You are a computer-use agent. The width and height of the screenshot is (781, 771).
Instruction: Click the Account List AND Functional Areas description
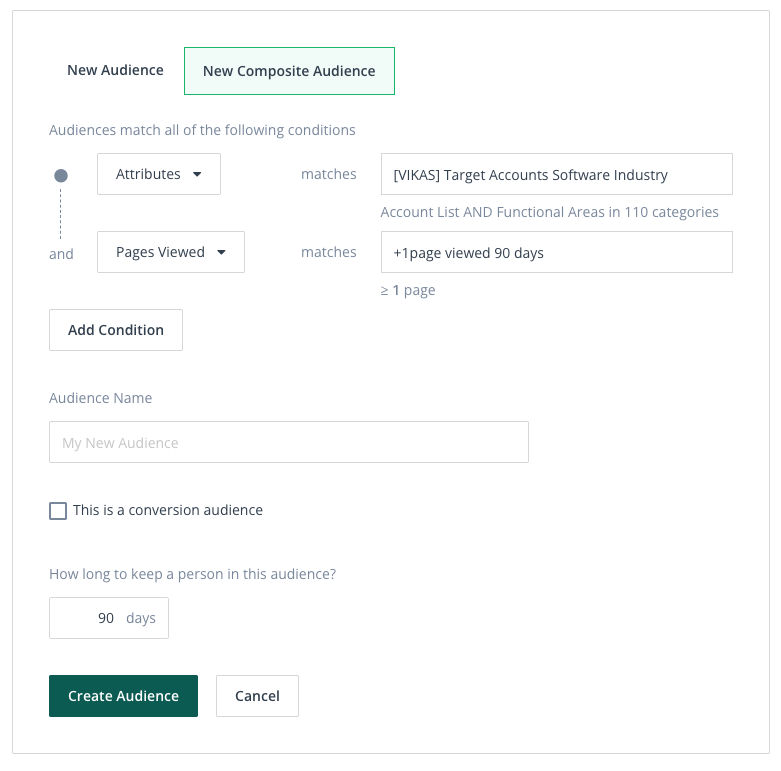pos(549,212)
